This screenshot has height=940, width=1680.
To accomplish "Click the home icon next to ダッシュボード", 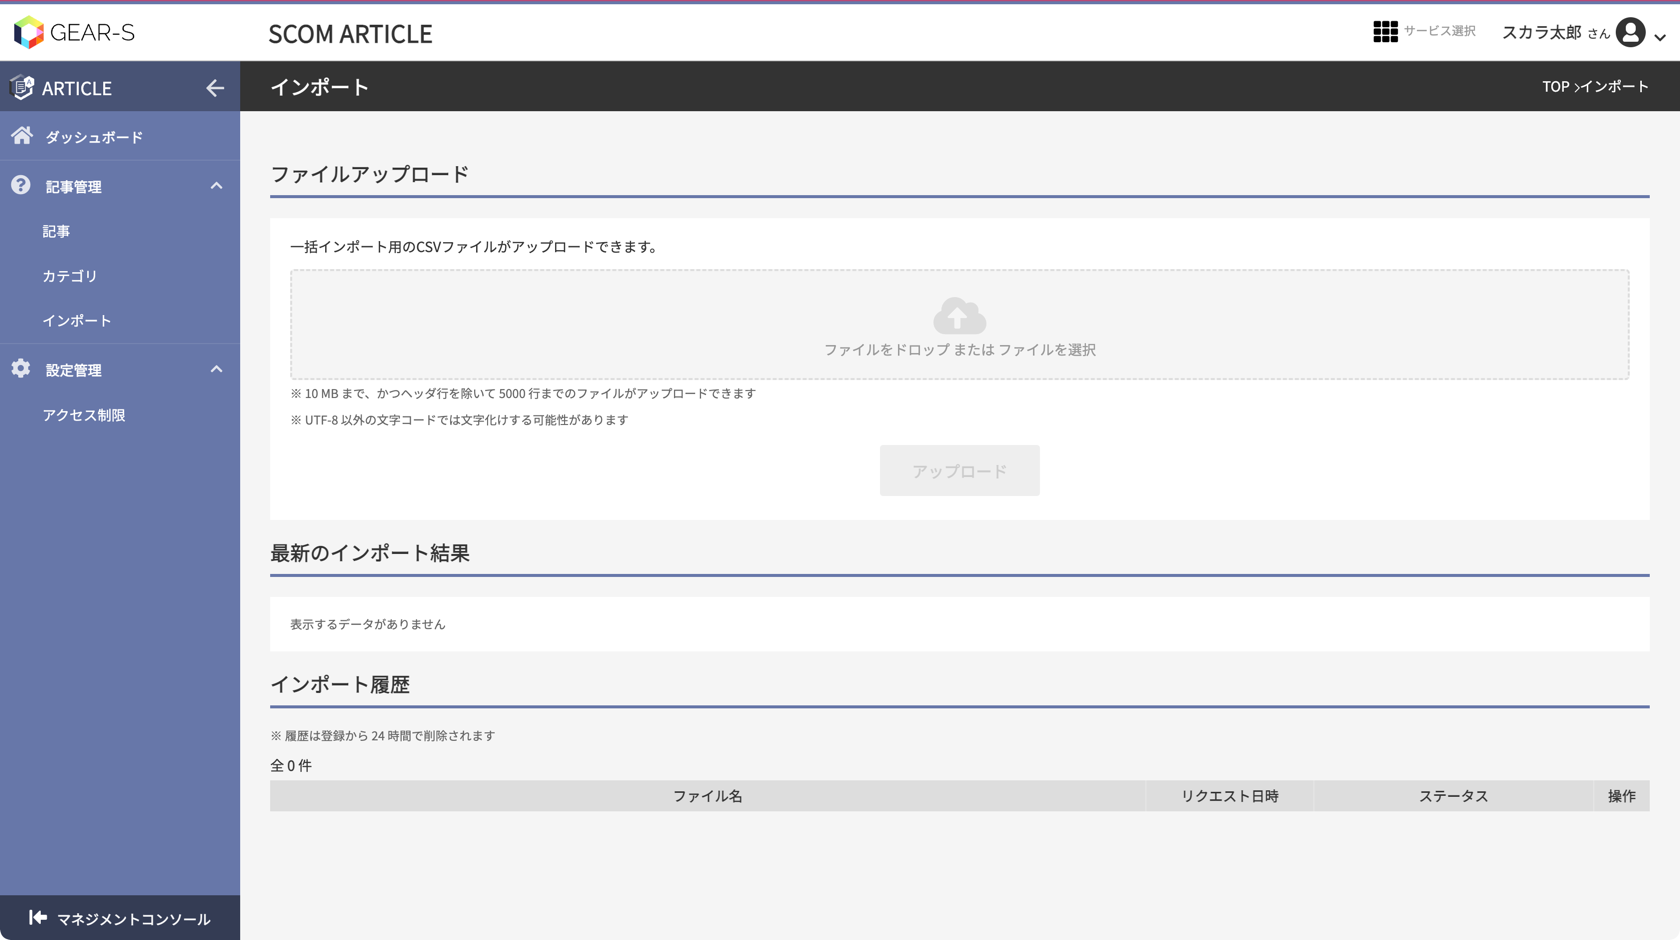I will pyautogui.click(x=22, y=136).
